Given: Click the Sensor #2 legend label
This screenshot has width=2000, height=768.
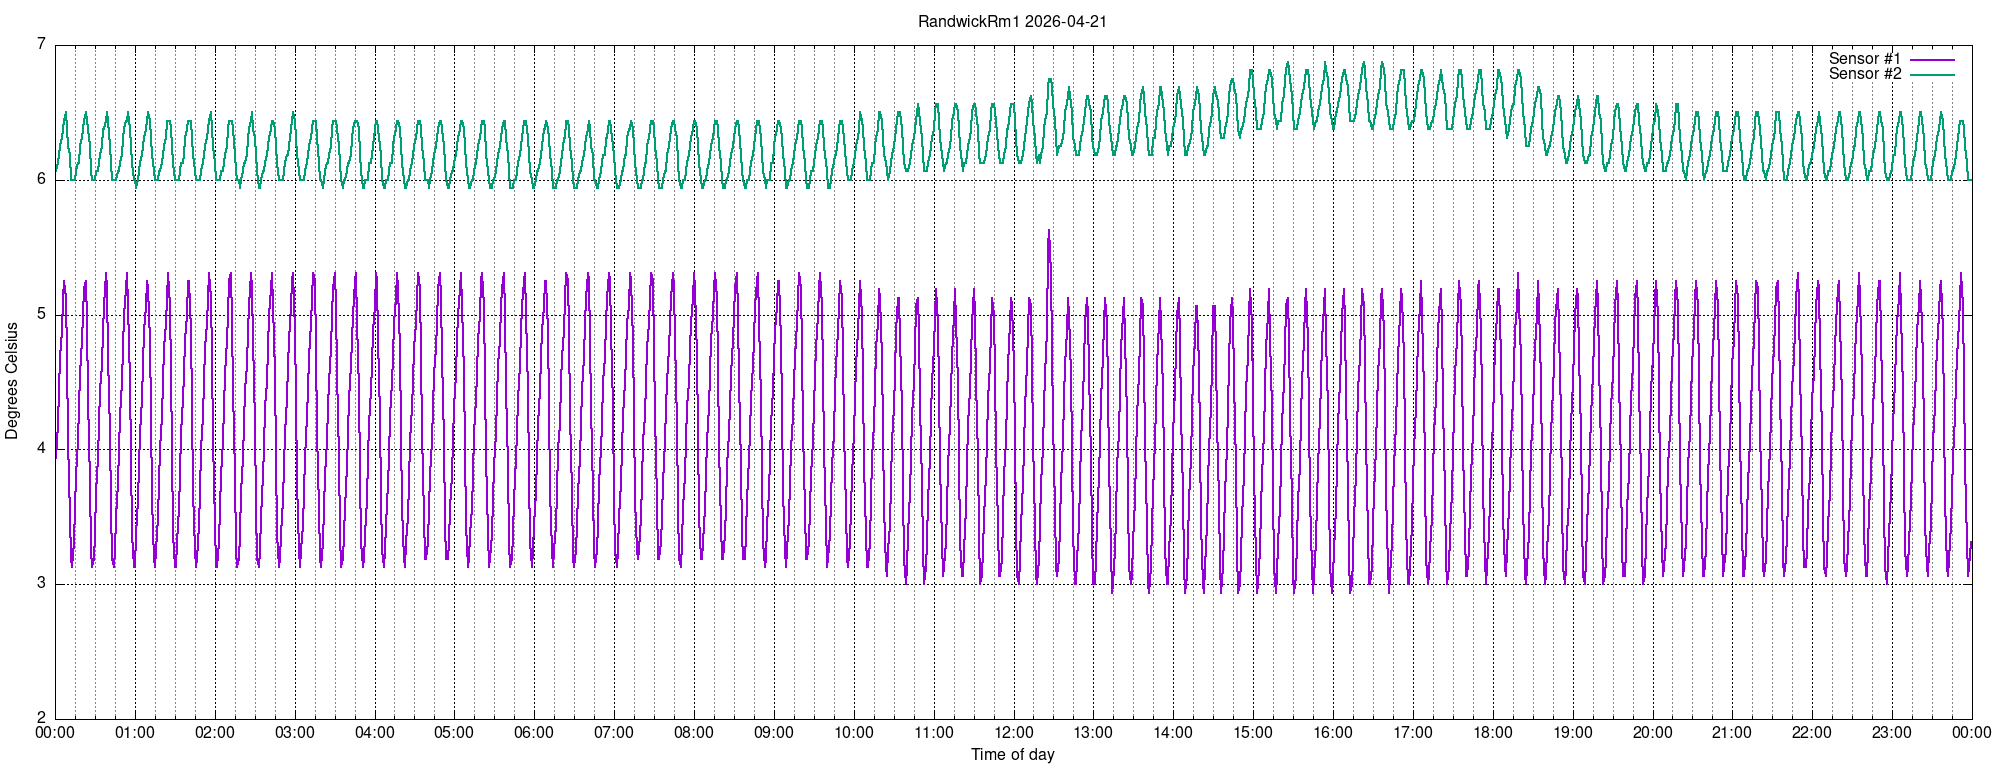Looking at the screenshot, I should (x=1865, y=74).
